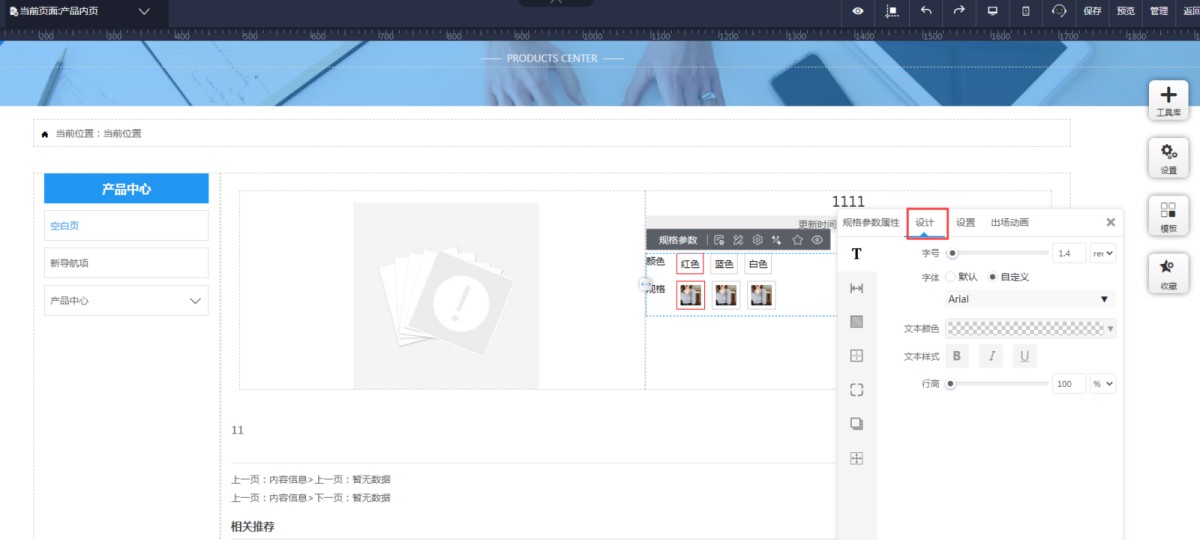Image resolution: width=1200 pixels, height=540 pixels.
Task: Click the undo arrow in top toolbar
Action: click(x=925, y=11)
